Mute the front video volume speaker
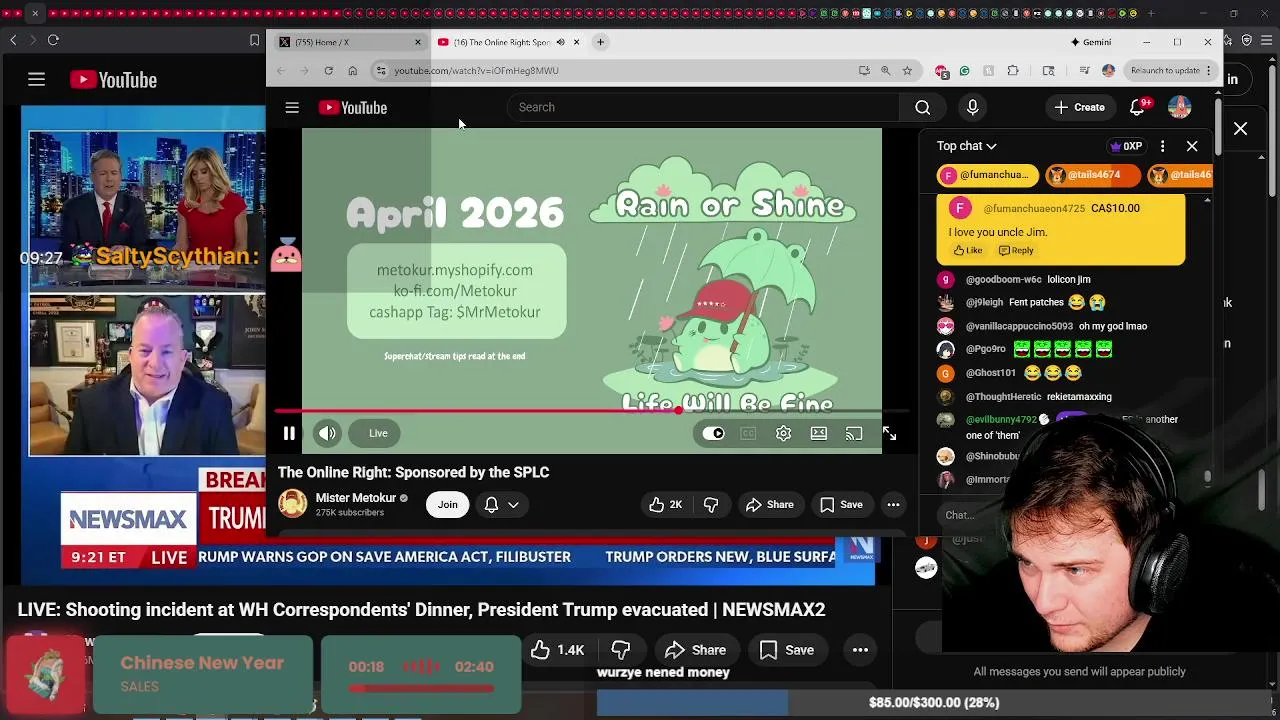Viewport: 1280px width, 720px height. 327,433
